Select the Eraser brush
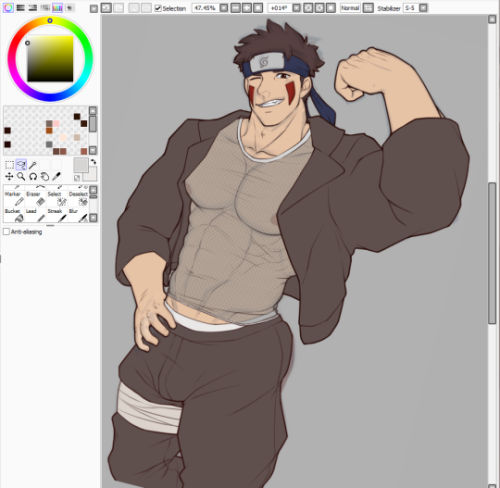The width and height of the screenshot is (500, 488). click(35, 198)
